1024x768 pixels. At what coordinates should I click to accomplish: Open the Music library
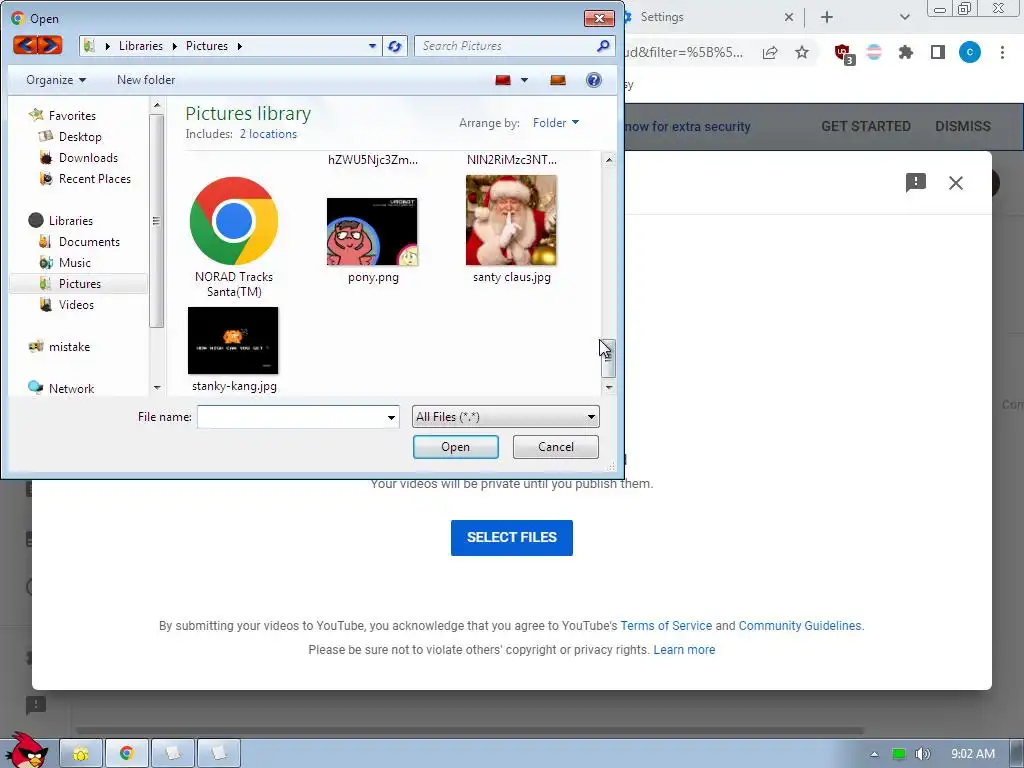[74, 263]
